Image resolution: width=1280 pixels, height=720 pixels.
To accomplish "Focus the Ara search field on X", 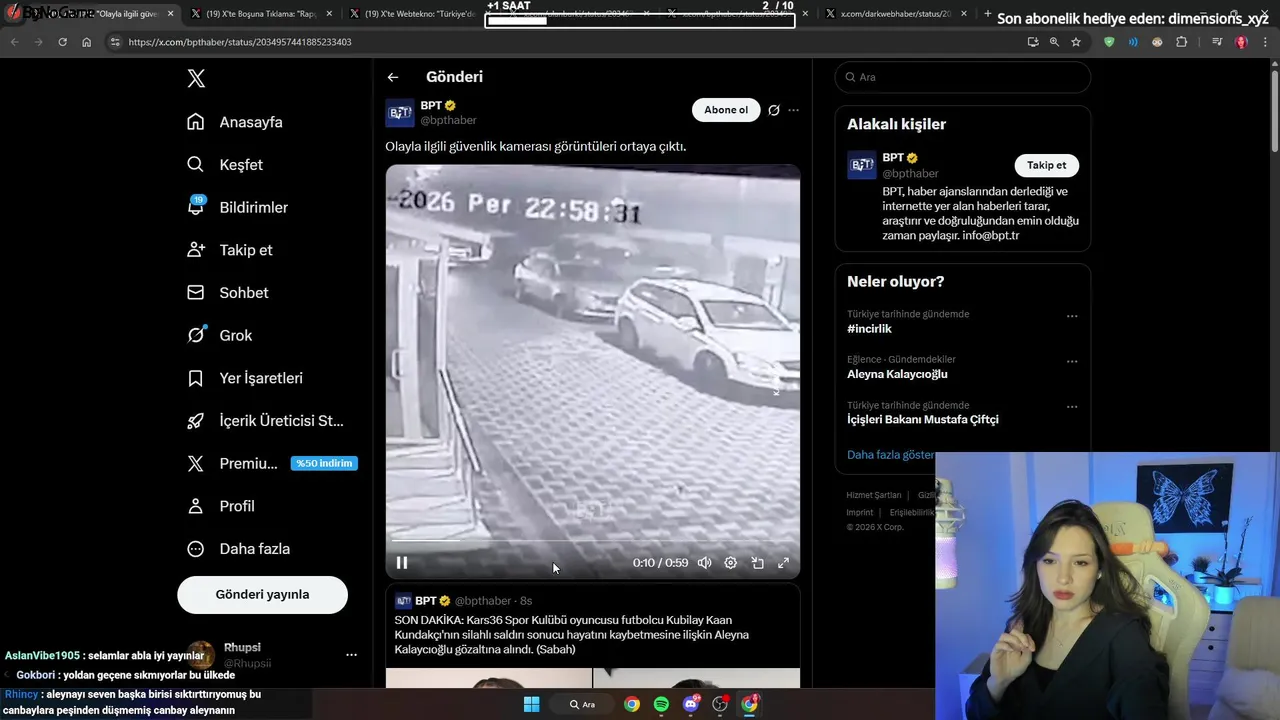I will coord(963,77).
